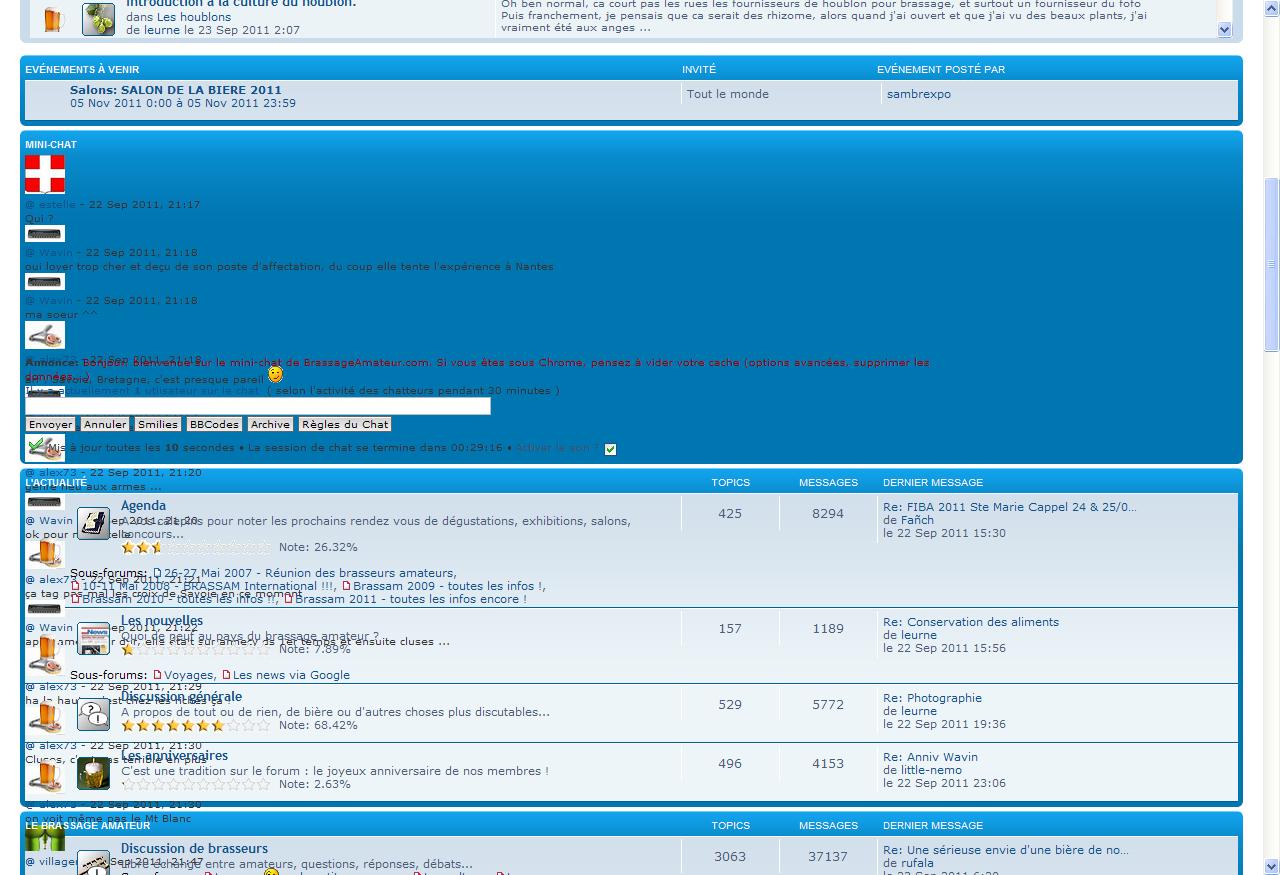1280x875 pixels.
Task: Click Wavin's avatar above the 'oui loyer trop cher' message
Action: 45,234
